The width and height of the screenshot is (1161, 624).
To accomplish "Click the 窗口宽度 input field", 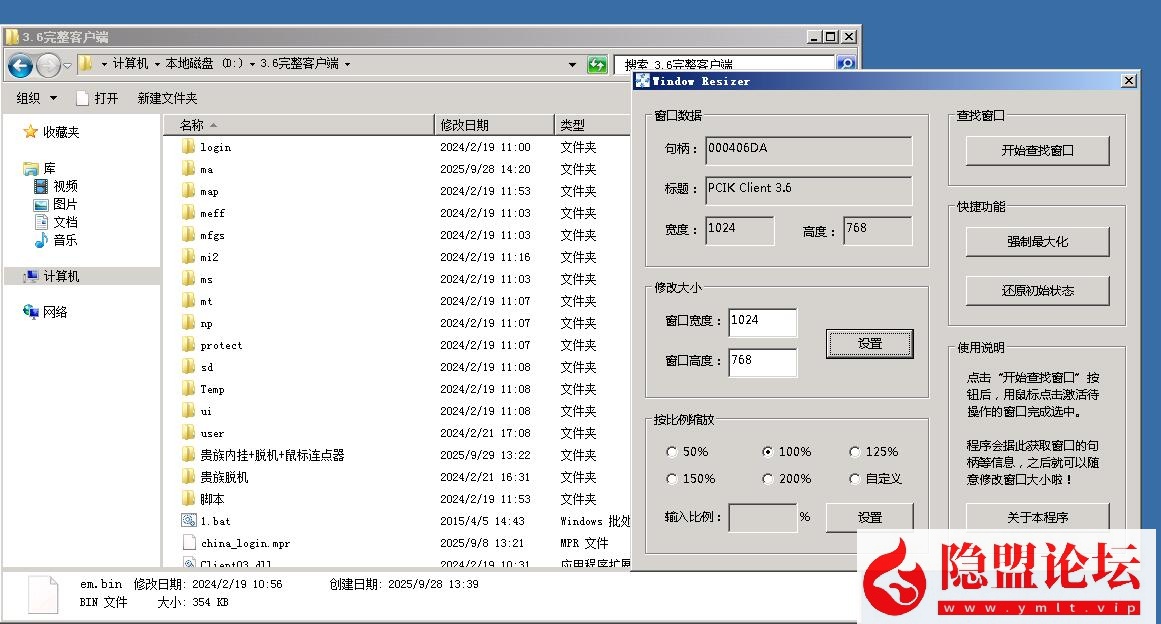I will [x=762, y=322].
